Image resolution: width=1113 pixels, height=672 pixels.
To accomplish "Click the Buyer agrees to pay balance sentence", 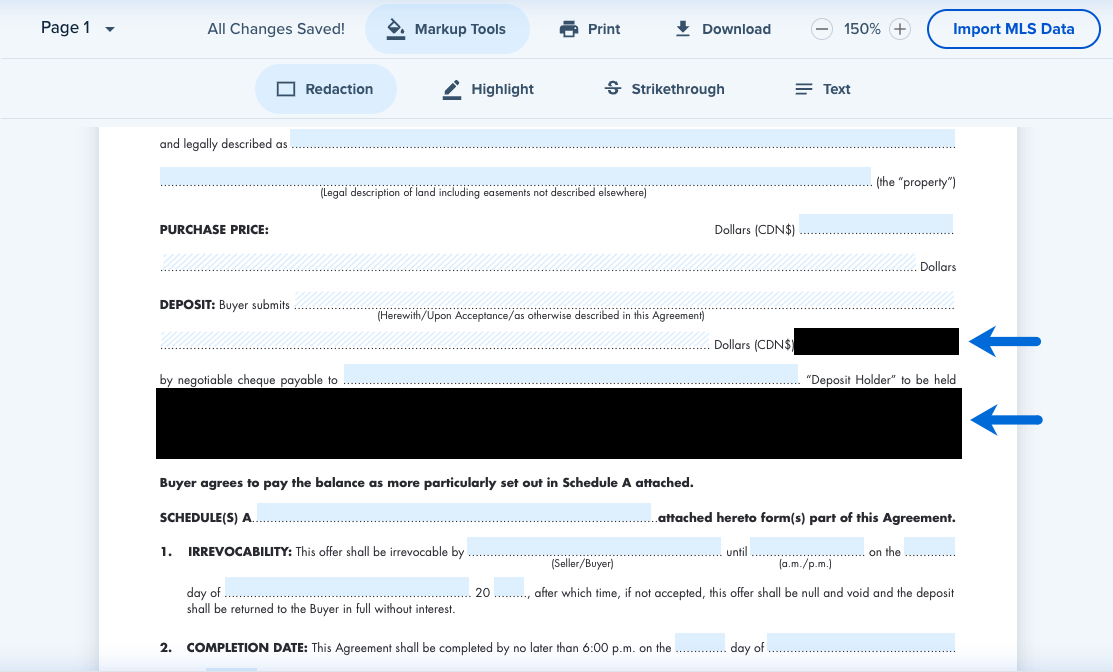I will click(427, 483).
